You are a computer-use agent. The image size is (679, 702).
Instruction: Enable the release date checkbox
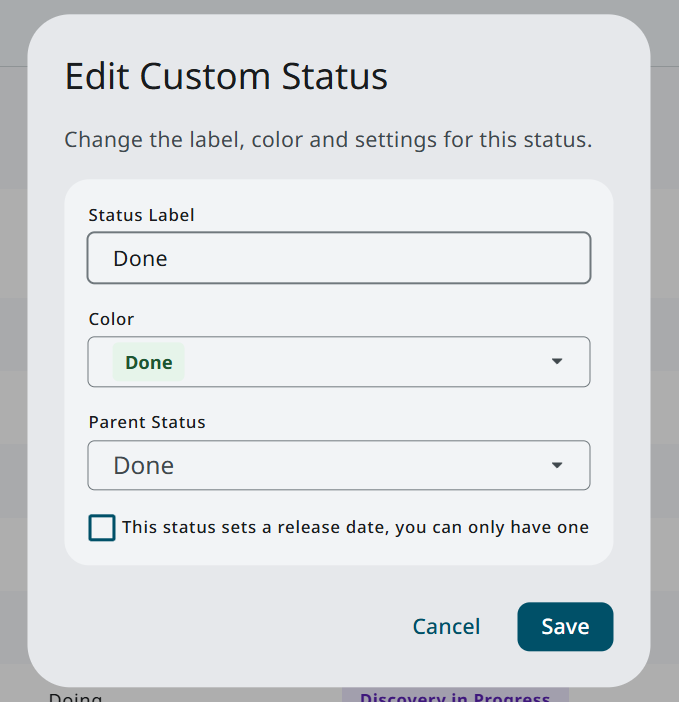pyautogui.click(x=102, y=527)
